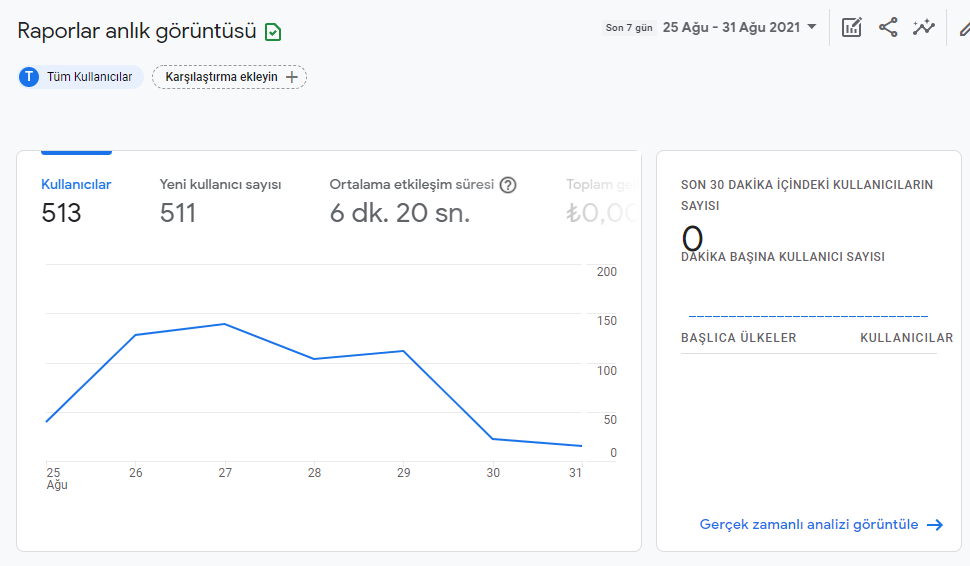This screenshot has height=566, width=970.
Task: Click the users-per-minute bar chart line
Action: pos(808,316)
